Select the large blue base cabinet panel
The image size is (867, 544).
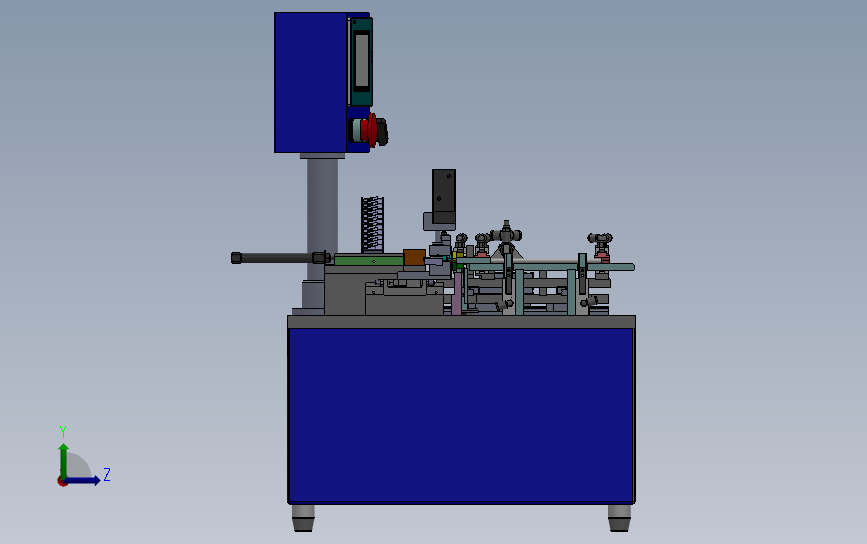461,415
